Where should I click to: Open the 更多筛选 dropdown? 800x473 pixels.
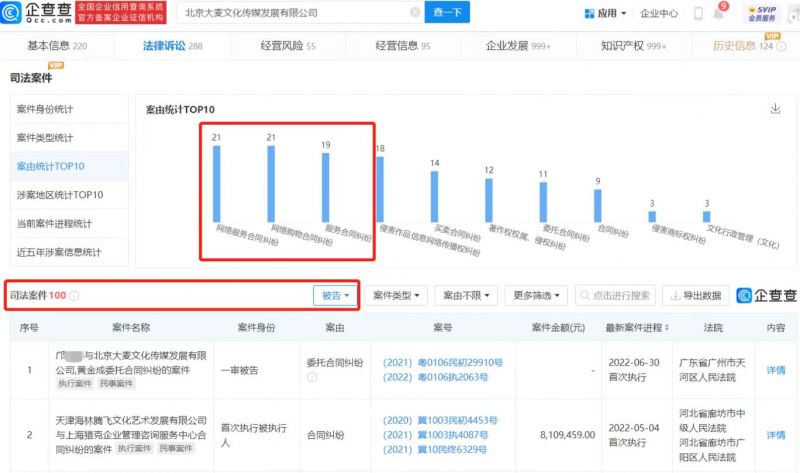[536, 295]
